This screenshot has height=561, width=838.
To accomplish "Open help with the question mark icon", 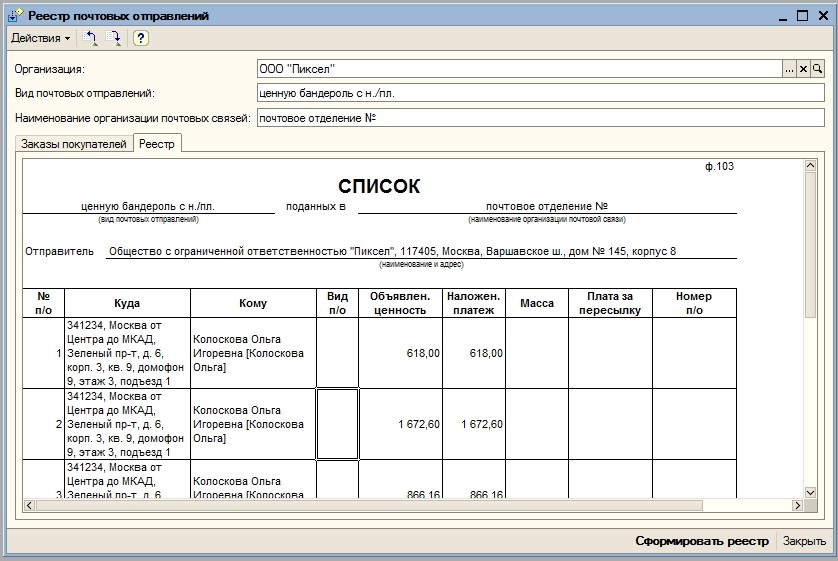I will click(x=141, y=38).
